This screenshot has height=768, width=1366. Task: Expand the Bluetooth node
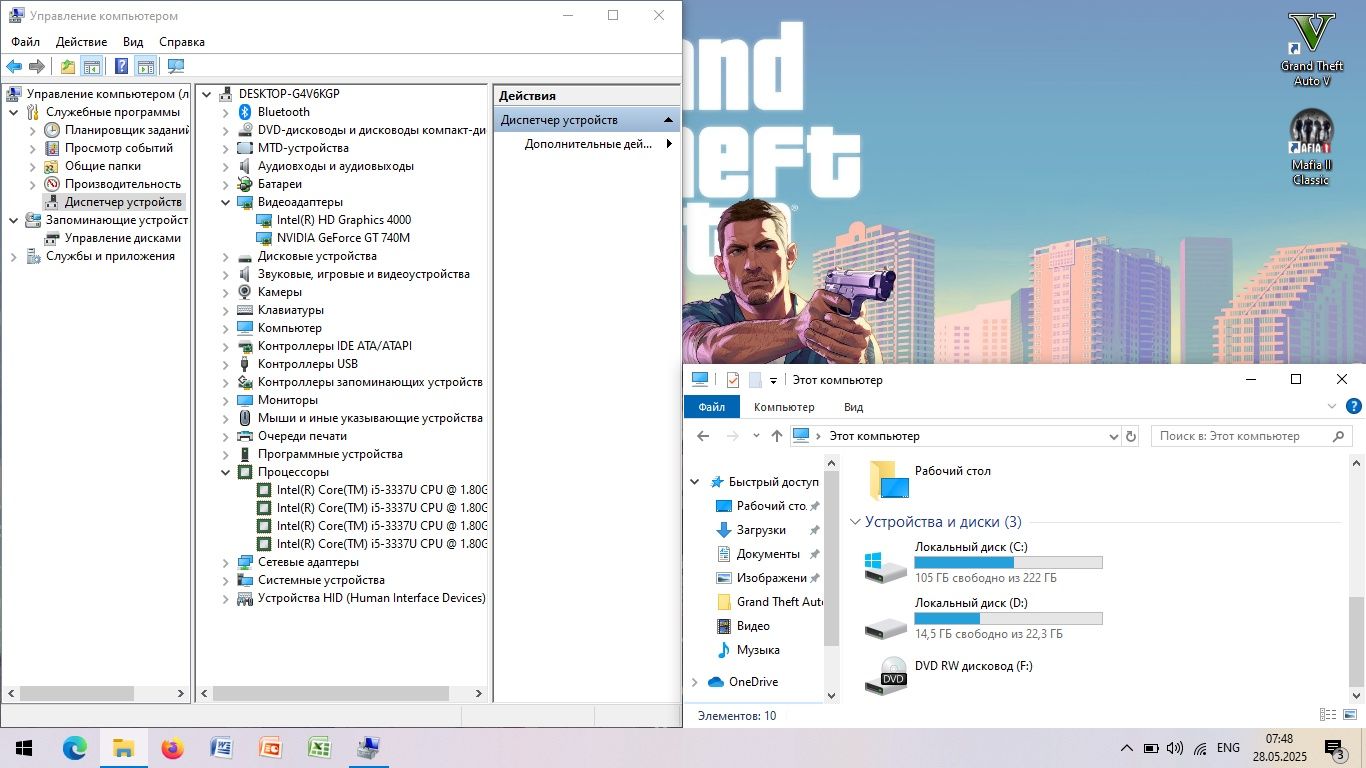[x=226, y=112]
